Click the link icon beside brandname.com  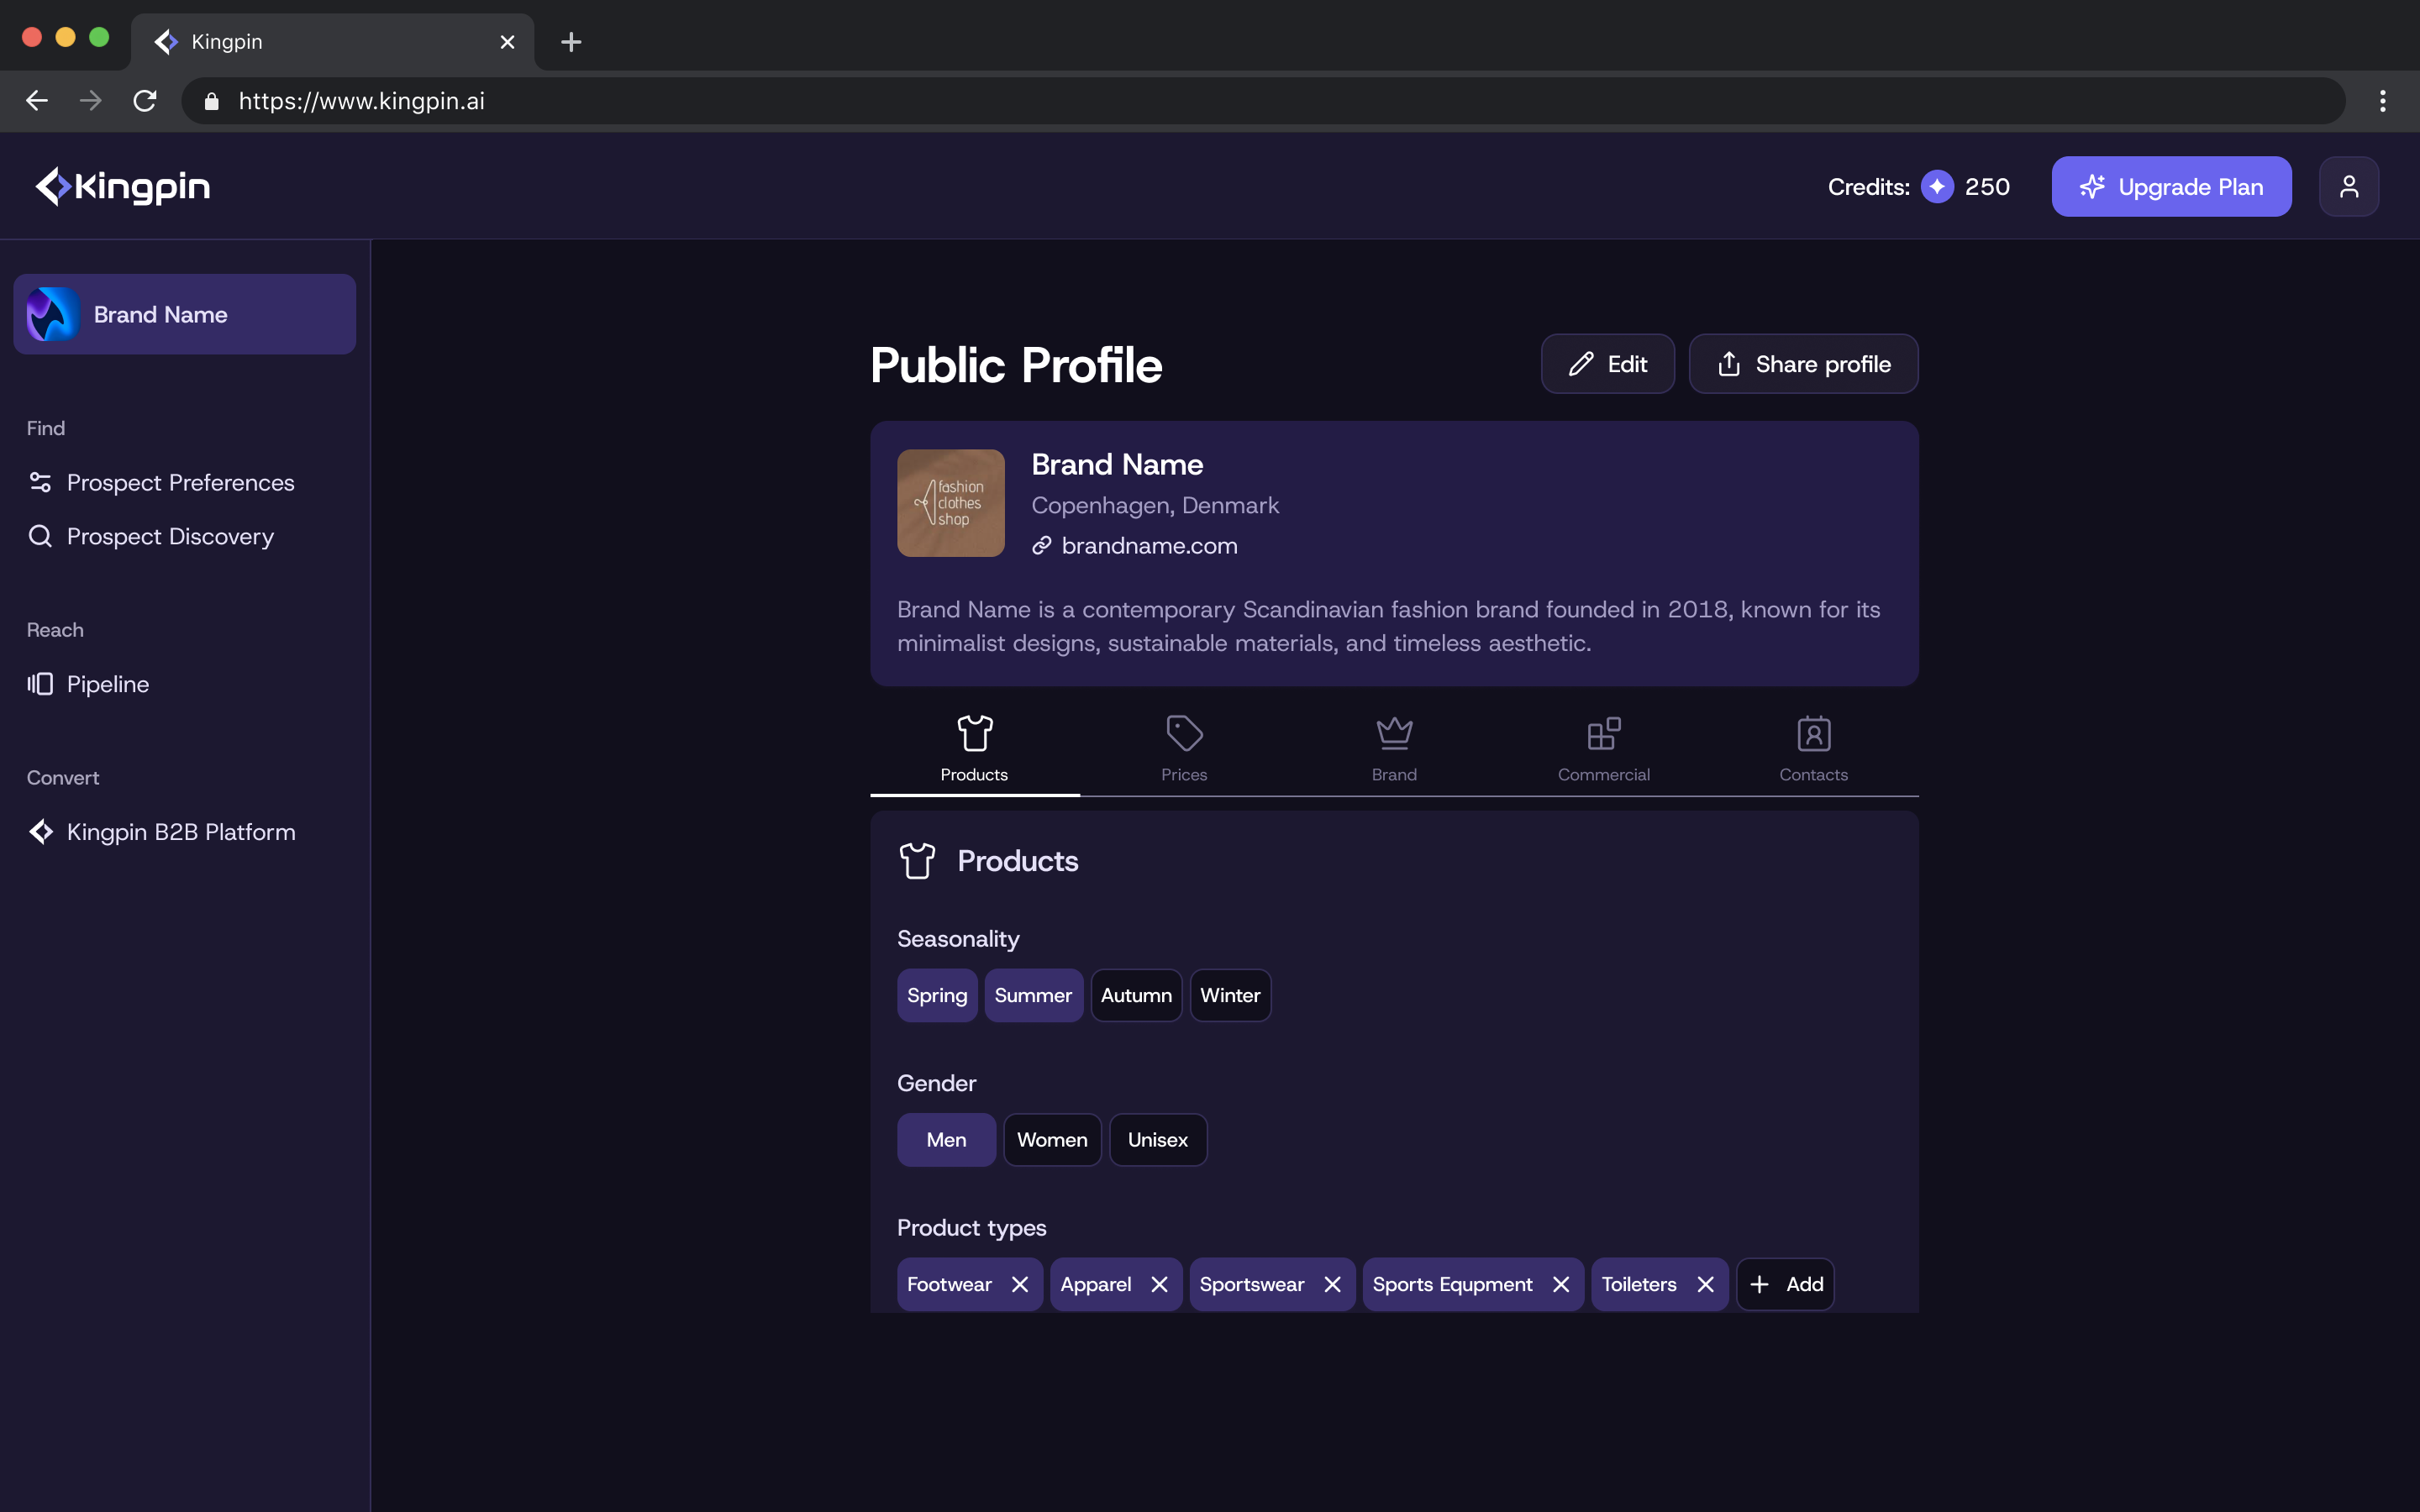(x=1042, y=545)
